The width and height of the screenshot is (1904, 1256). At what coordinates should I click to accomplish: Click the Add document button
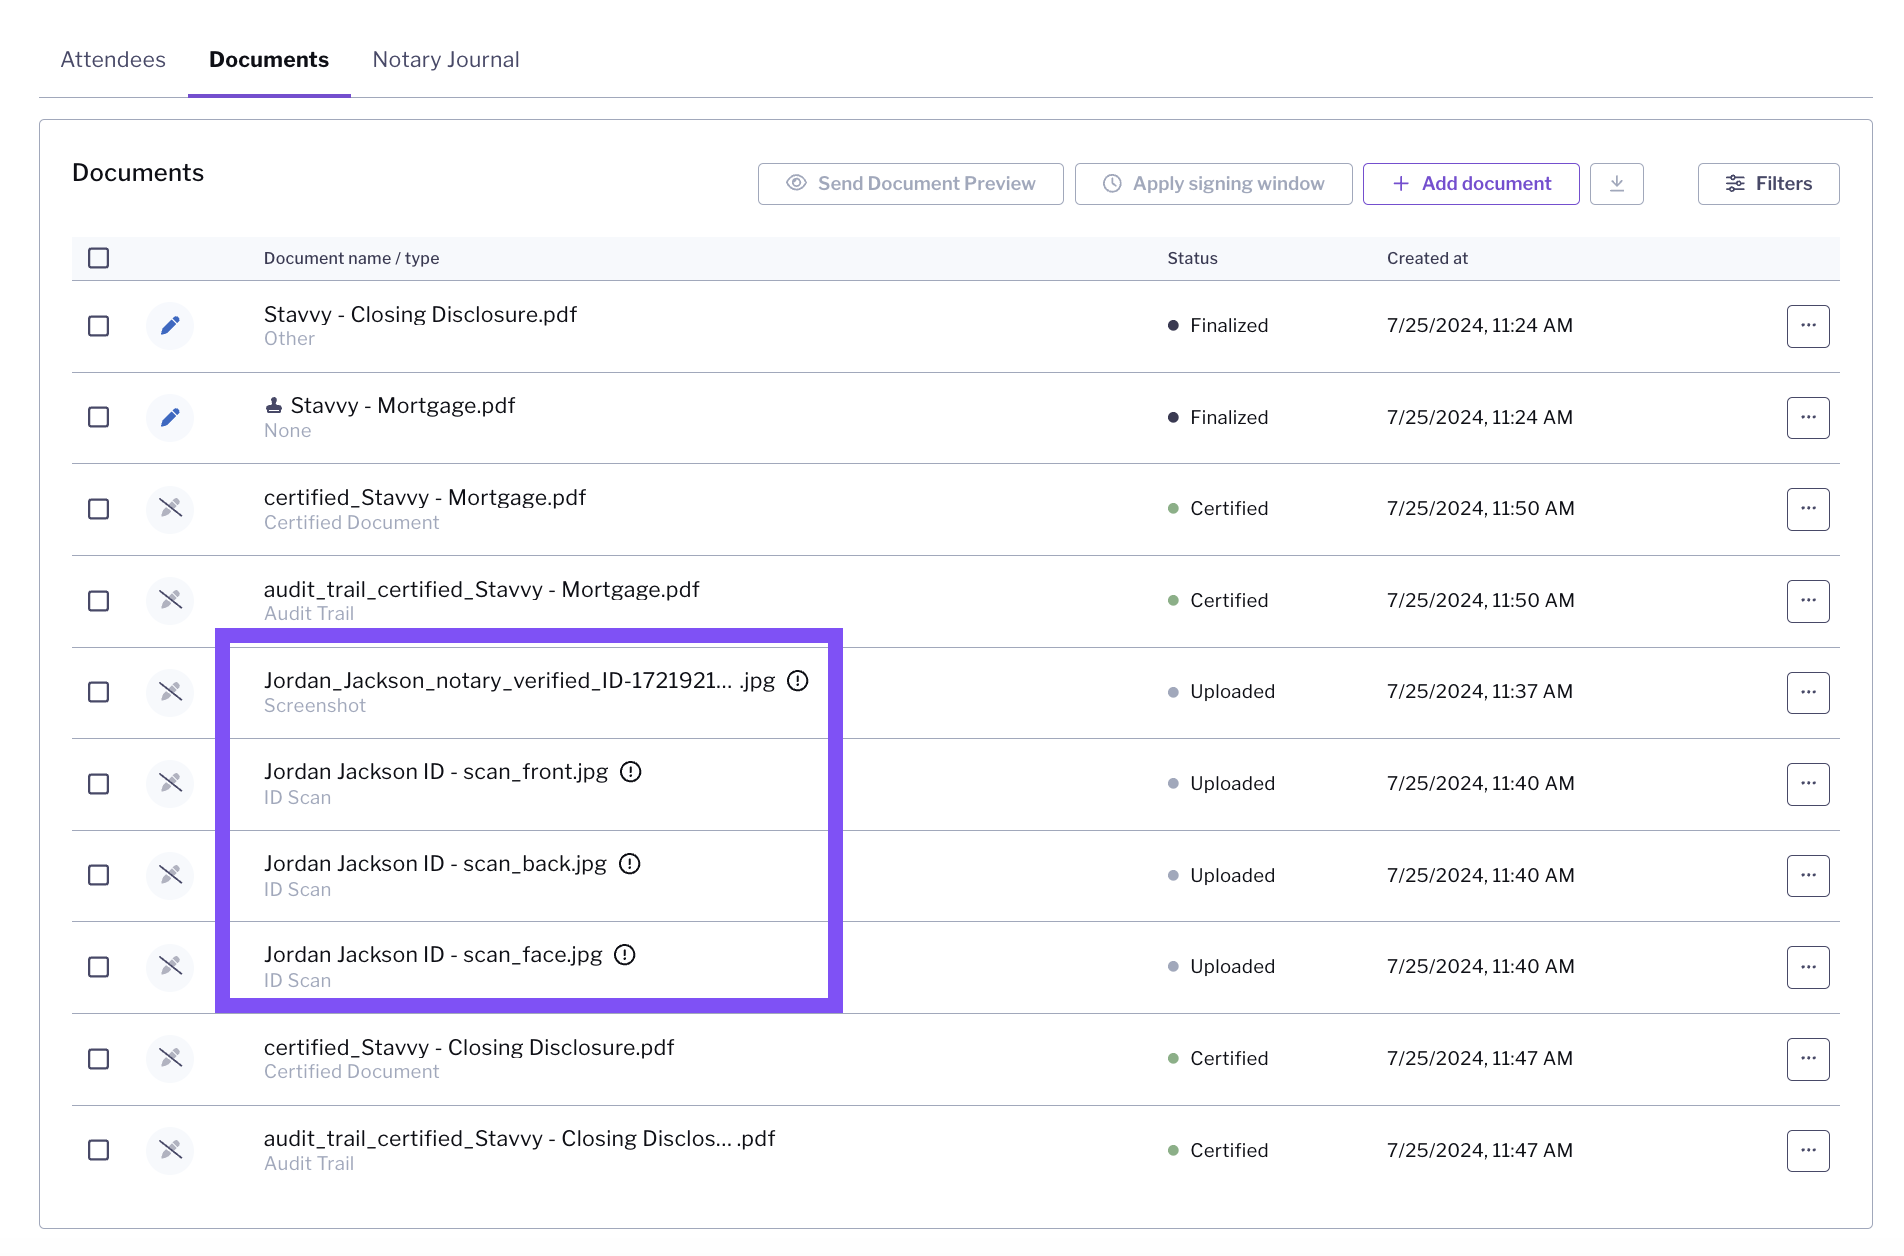[1471, 184]
